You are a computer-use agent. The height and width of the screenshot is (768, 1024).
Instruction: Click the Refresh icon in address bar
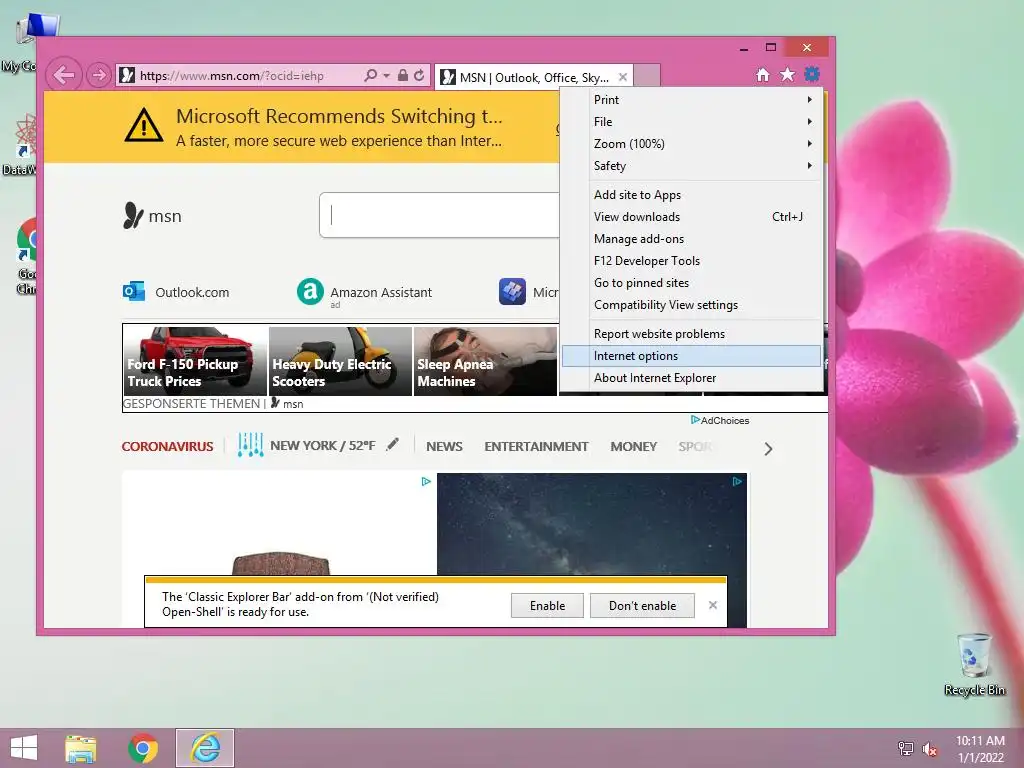[x=419, y=75]
